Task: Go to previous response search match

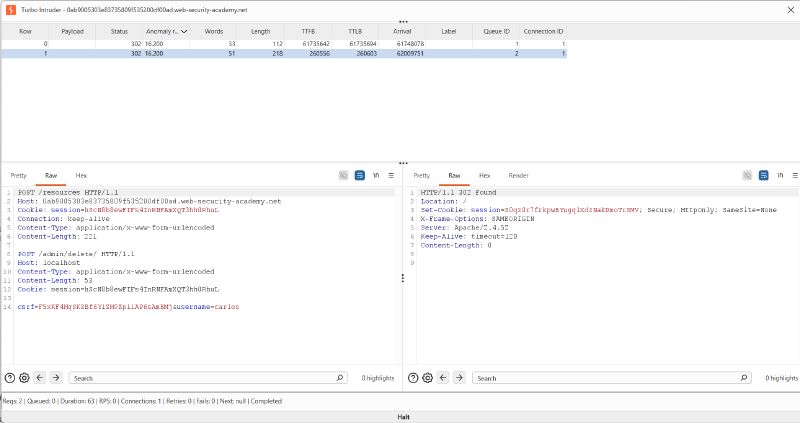Action: 443,378
